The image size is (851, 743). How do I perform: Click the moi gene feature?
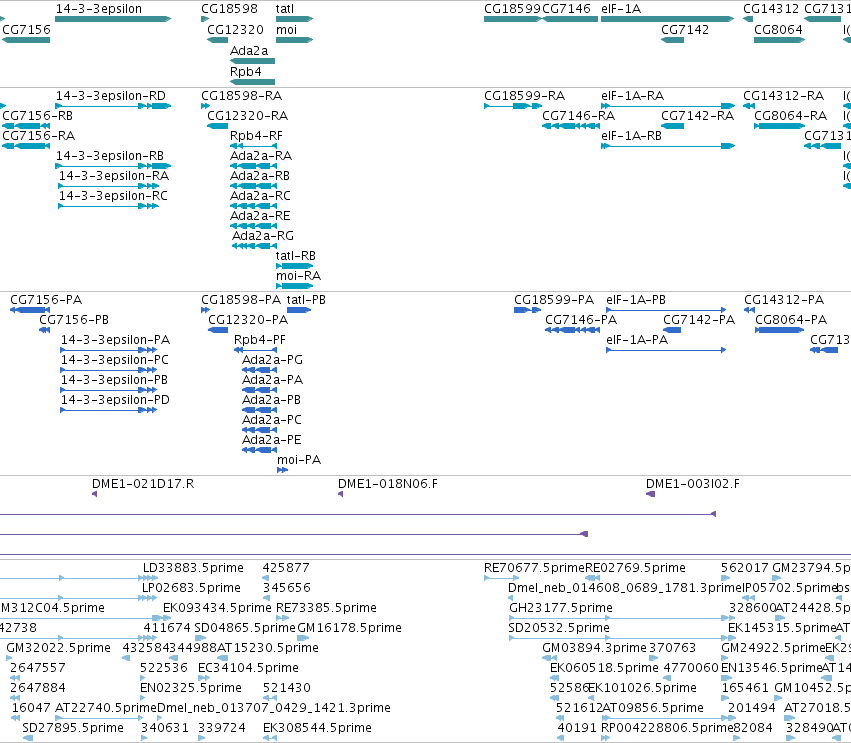coord(294,40)
